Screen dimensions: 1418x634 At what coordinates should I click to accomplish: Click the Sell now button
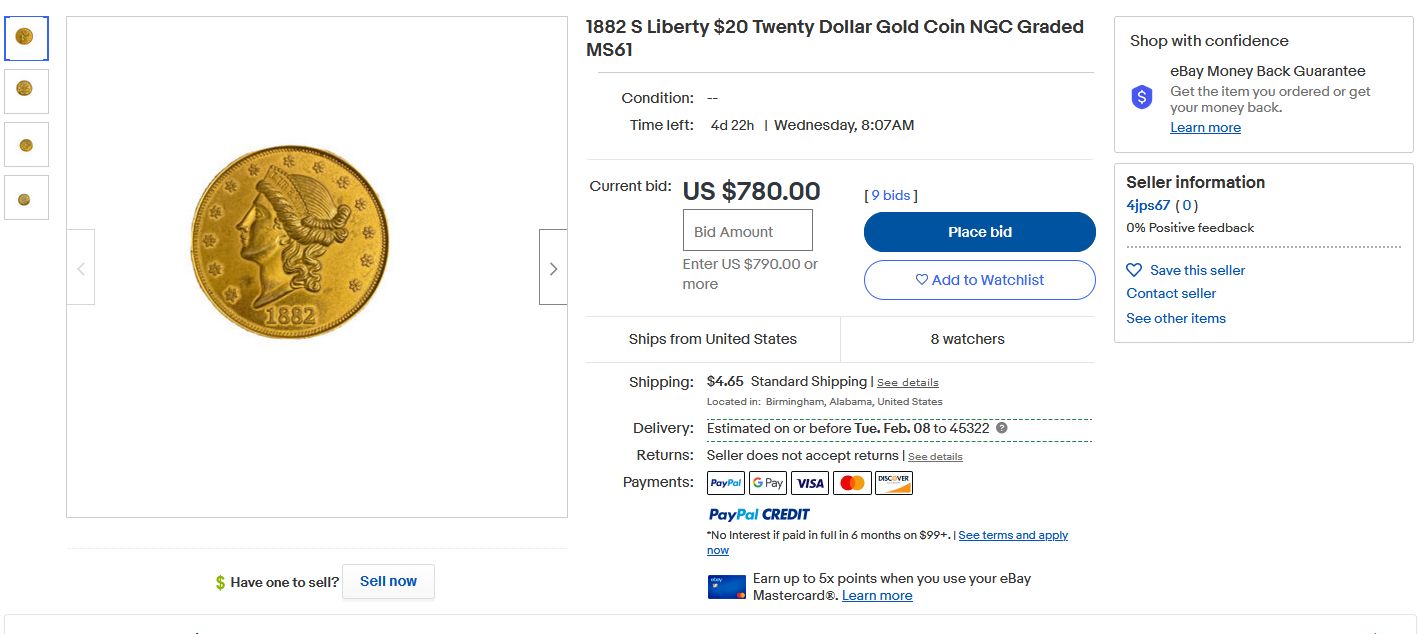coord(388,581)
